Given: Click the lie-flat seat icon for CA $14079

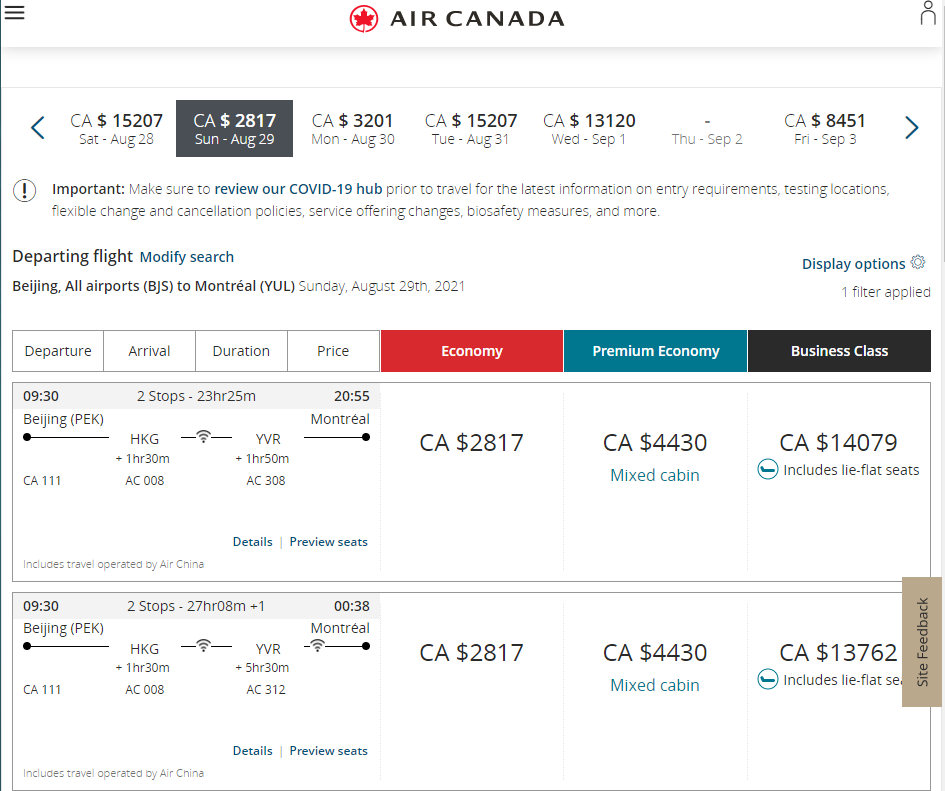Looking at the screenshot, I should 767,470.
